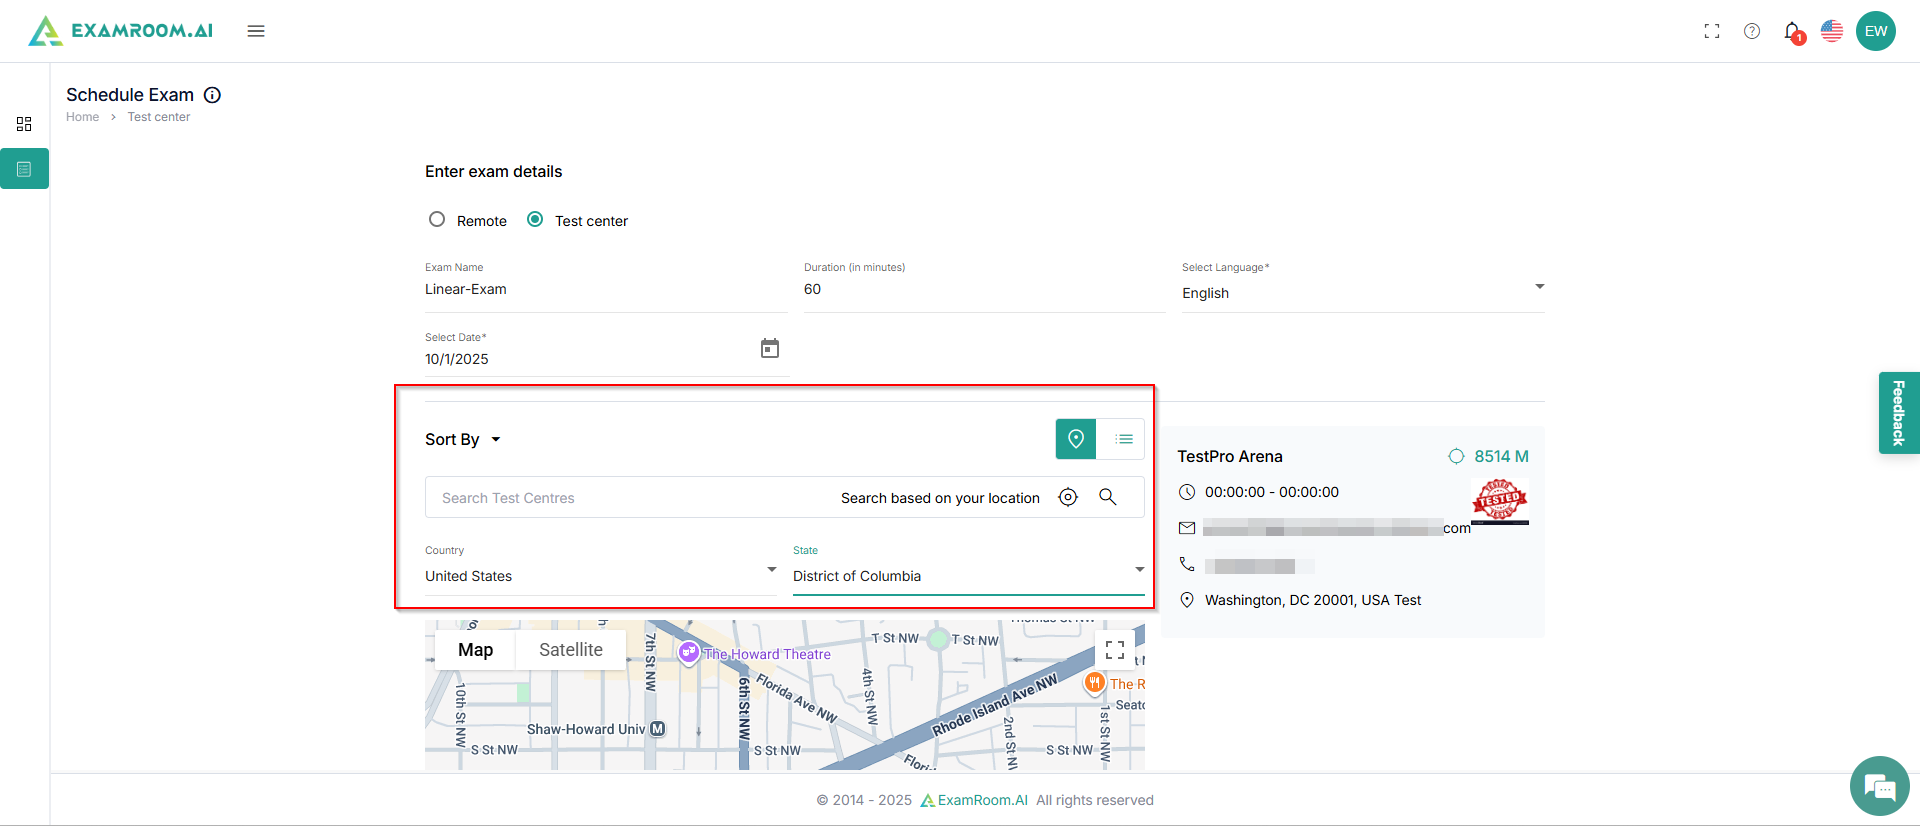Go to Home breadcrumb link
Viewport: 1920px width, 826px height.
click(82, 117)
